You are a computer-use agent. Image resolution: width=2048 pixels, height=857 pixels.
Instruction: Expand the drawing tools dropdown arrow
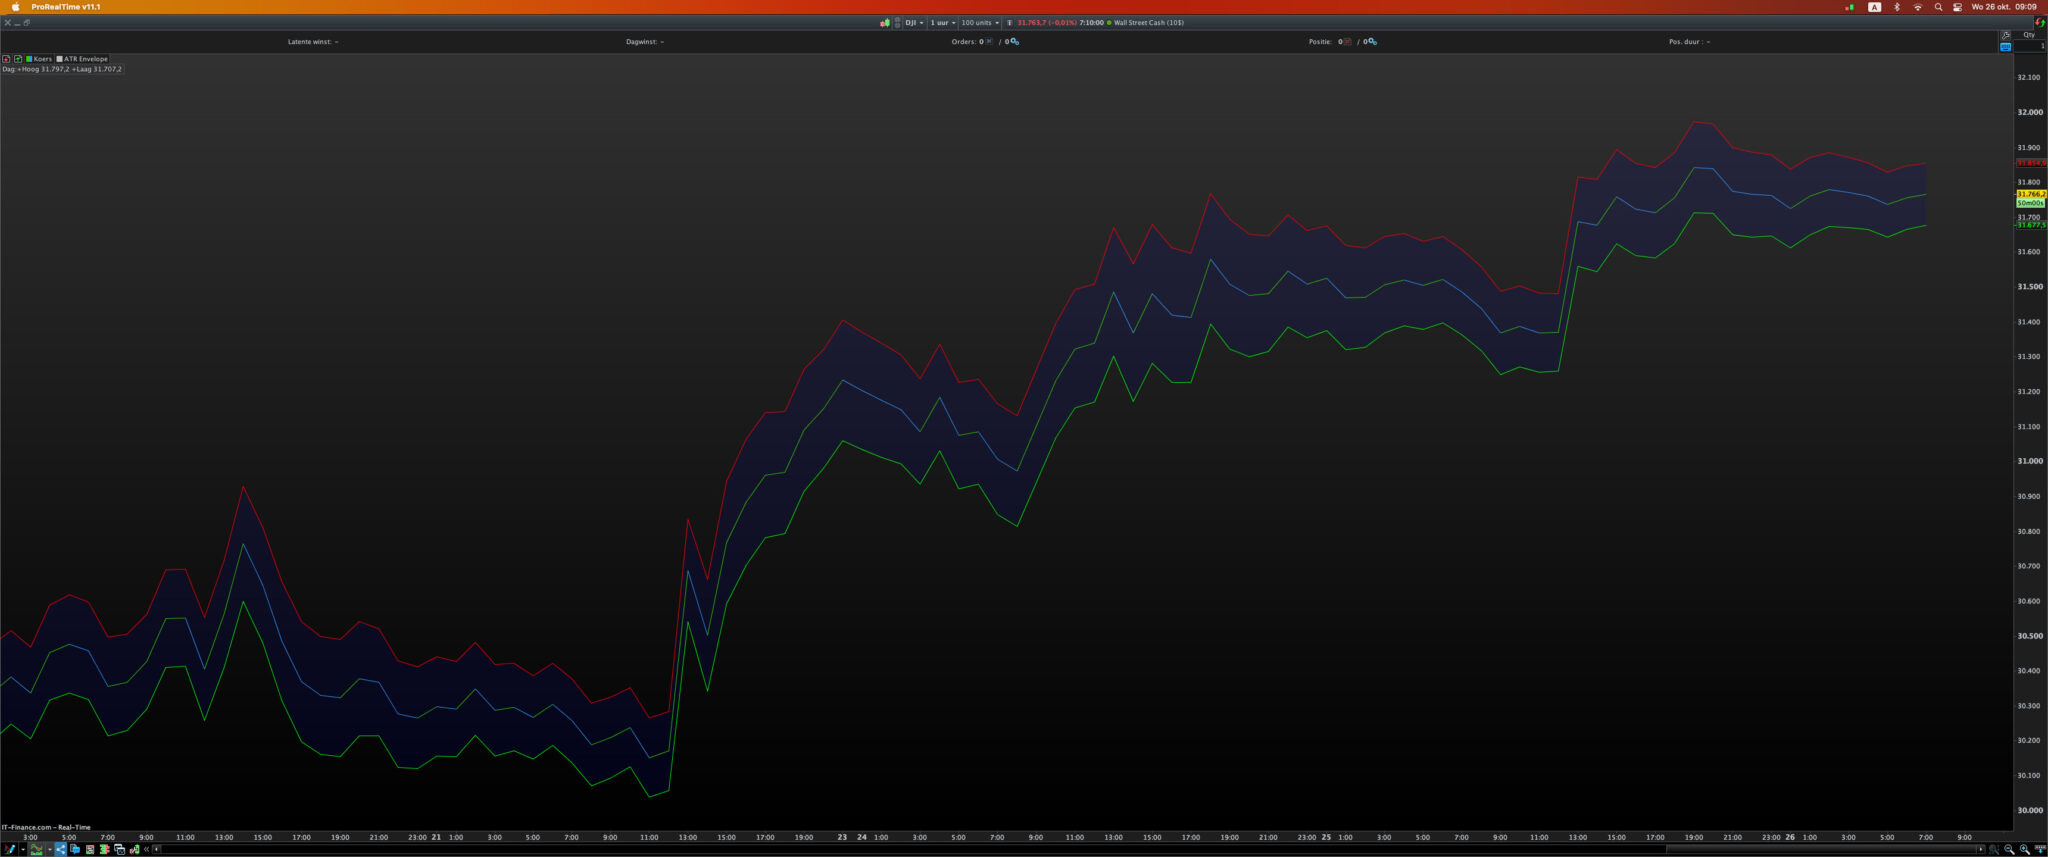[22, 849]
